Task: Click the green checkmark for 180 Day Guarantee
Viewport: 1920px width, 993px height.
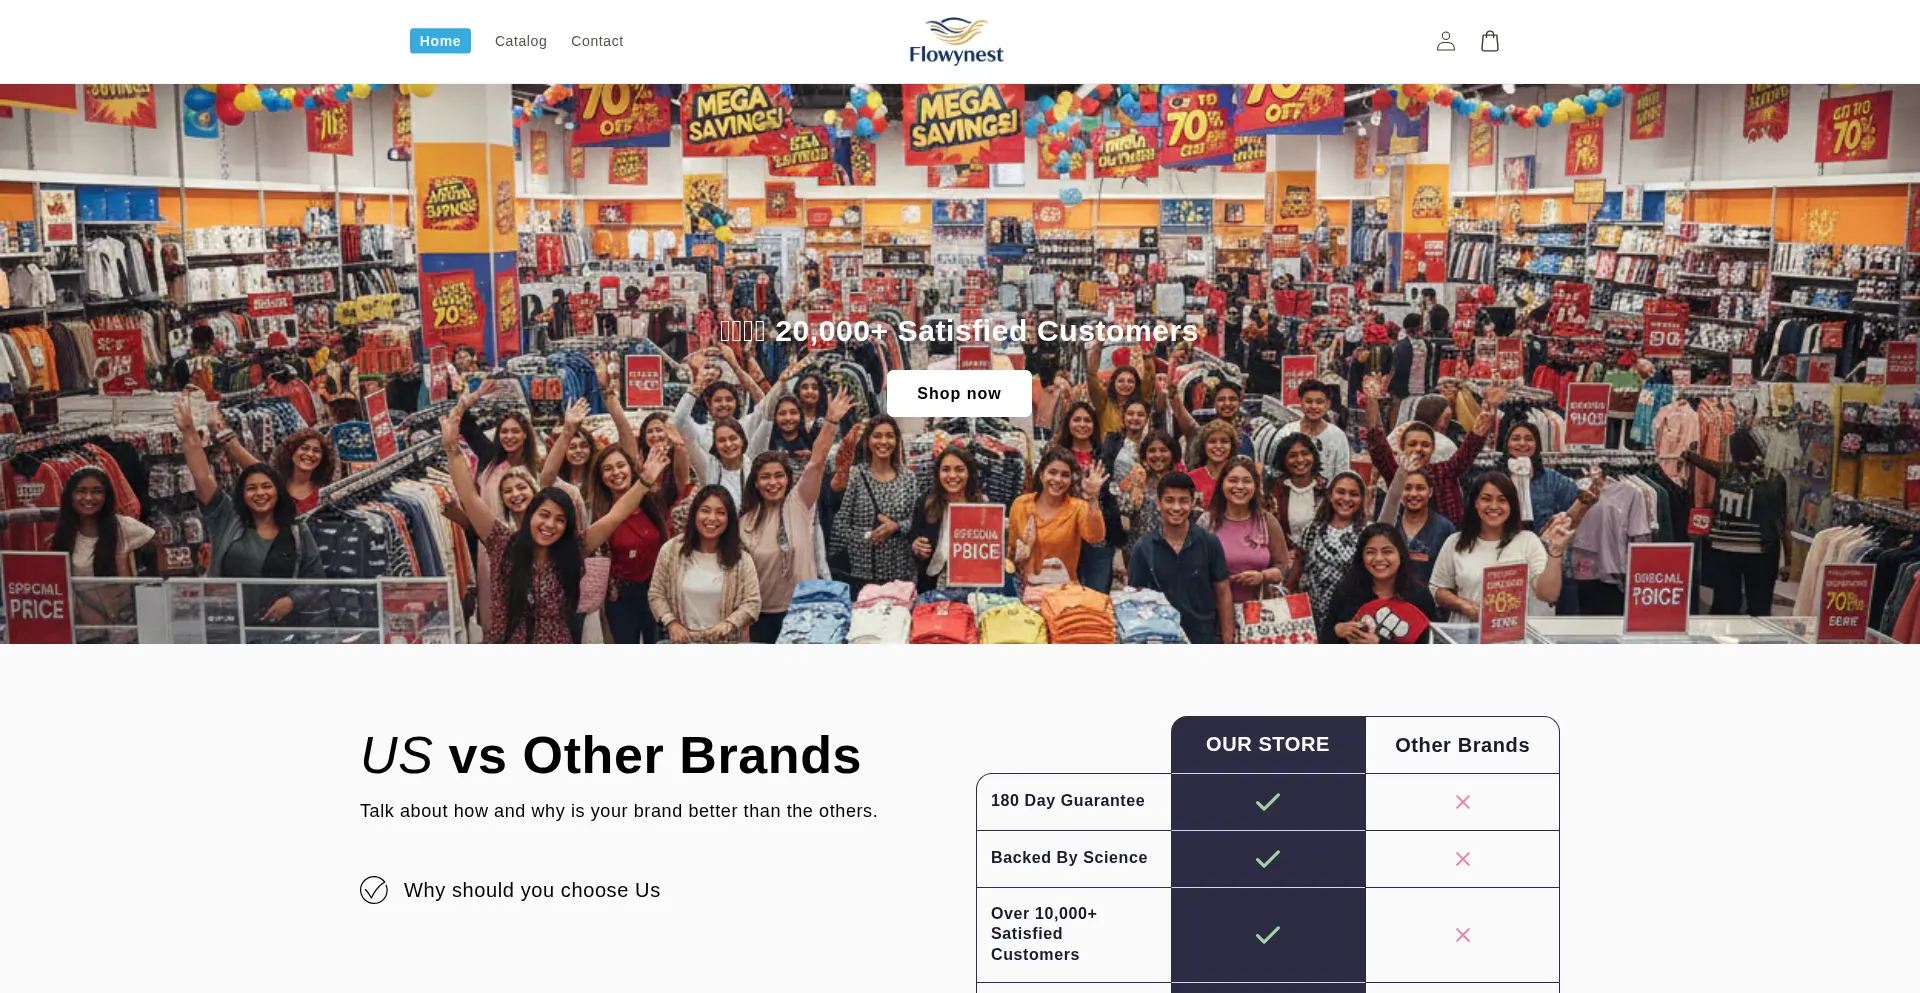Action: (x=1268, y=802)
